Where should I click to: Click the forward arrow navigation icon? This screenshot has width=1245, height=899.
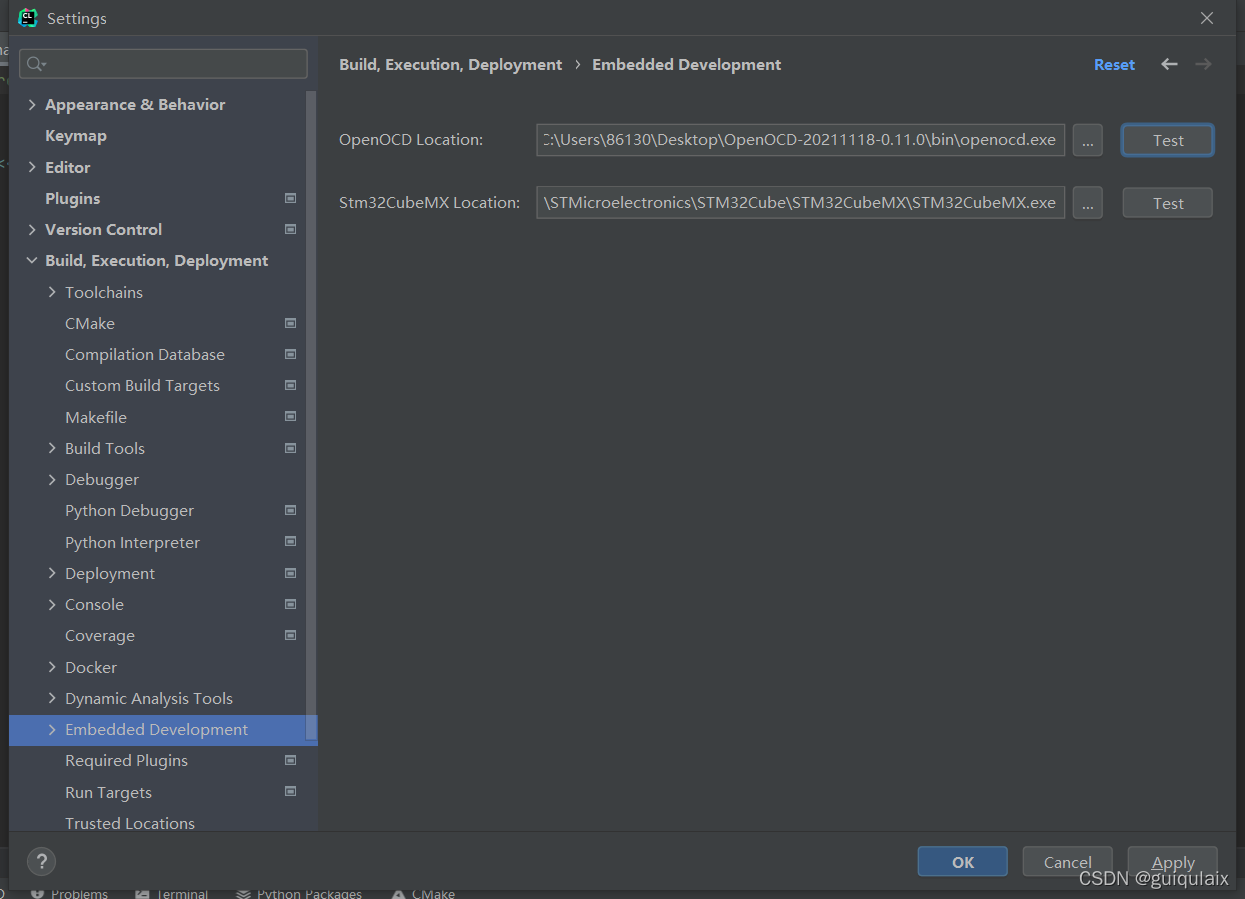tap(1203, 64)
